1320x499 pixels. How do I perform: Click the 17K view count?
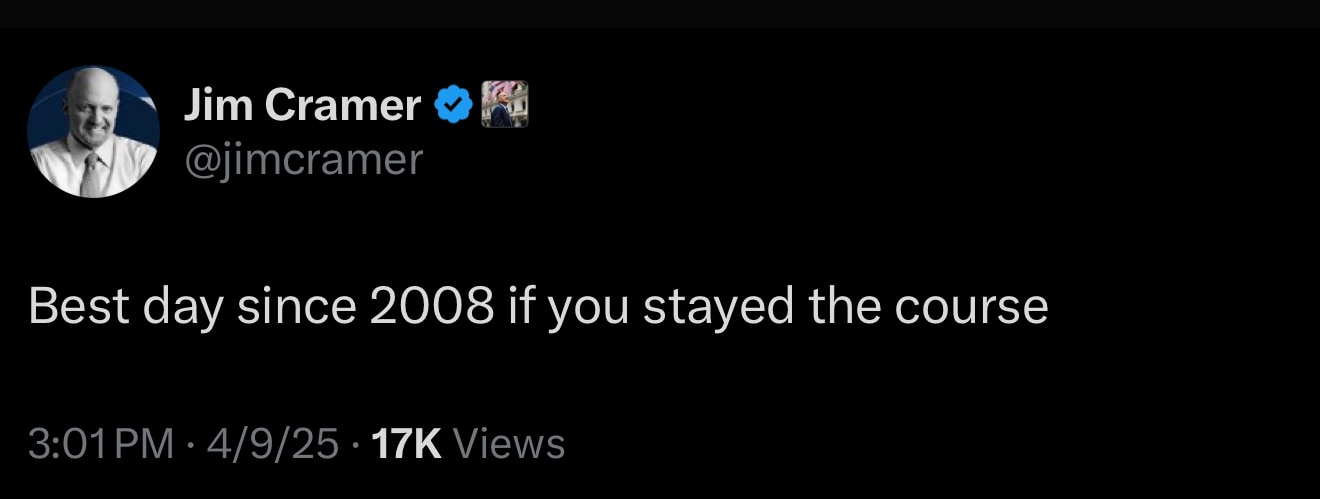tap(406, 443)
